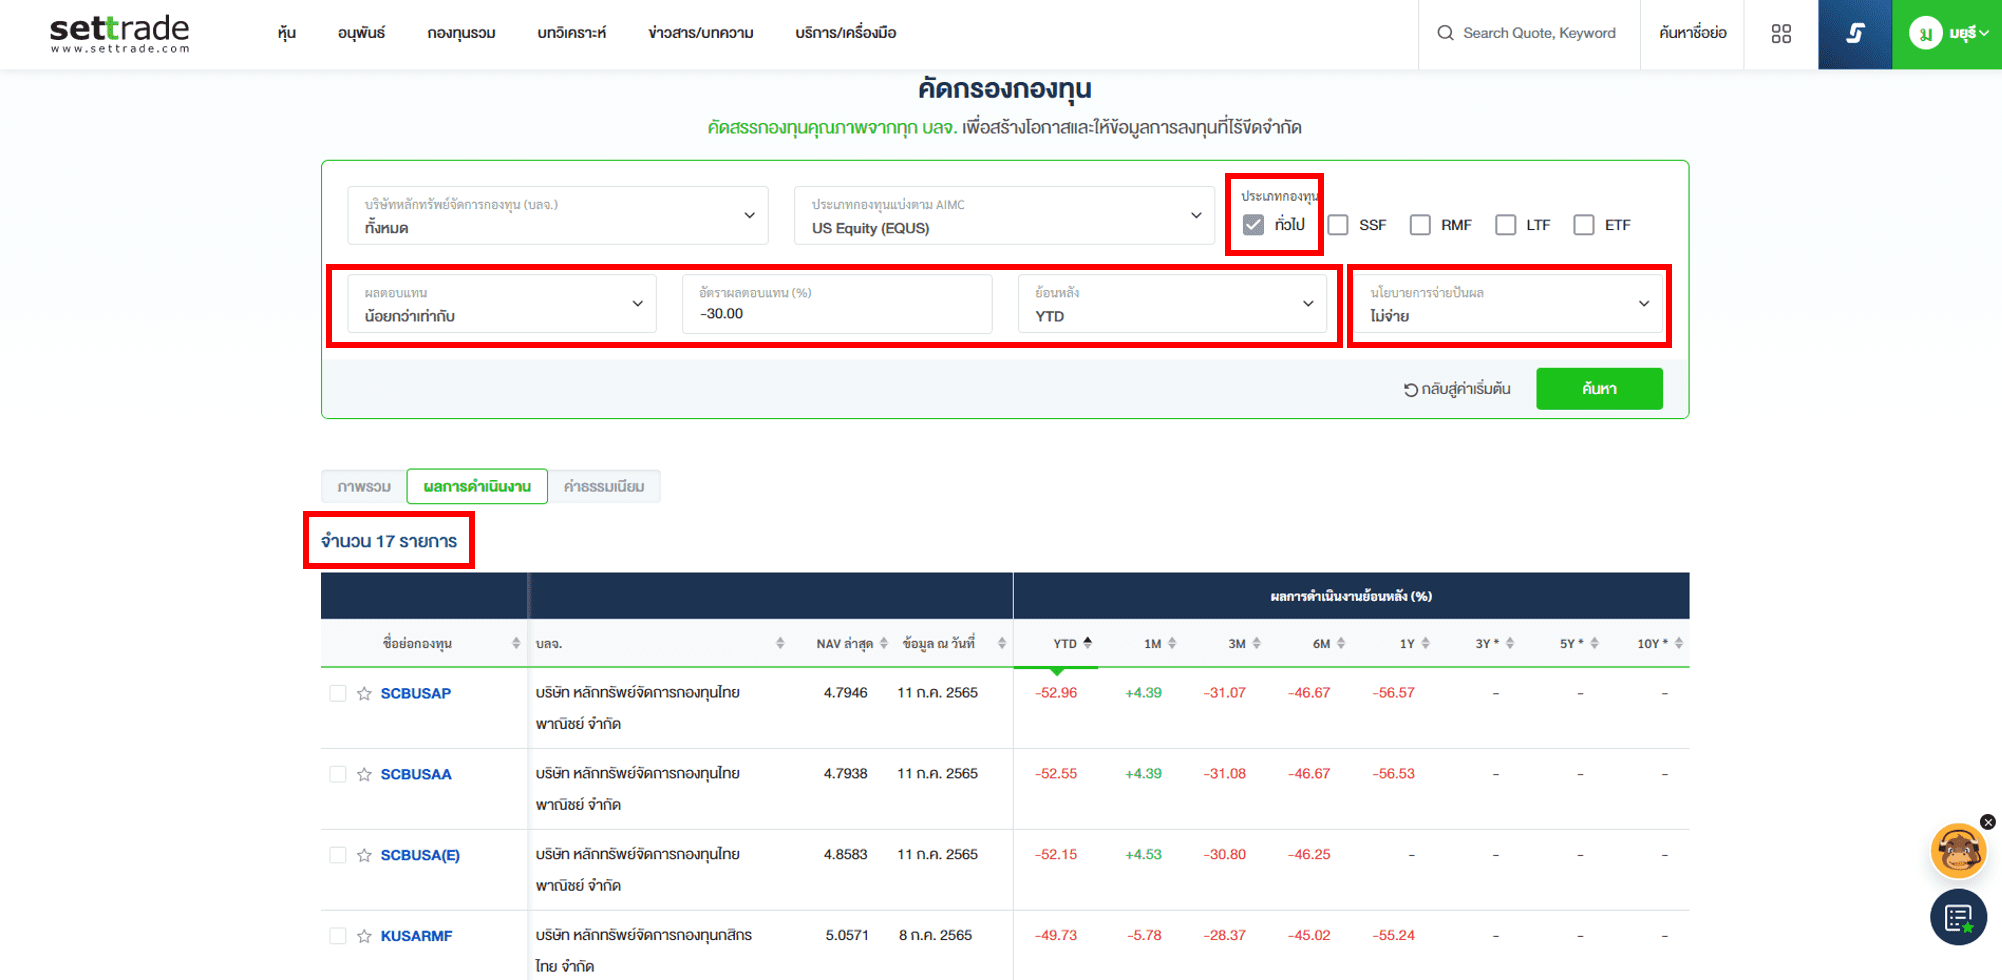Open the กองทุนรวม menu
The width and height of the screenshot is (2002, 980).
click(x=461, y=33)
